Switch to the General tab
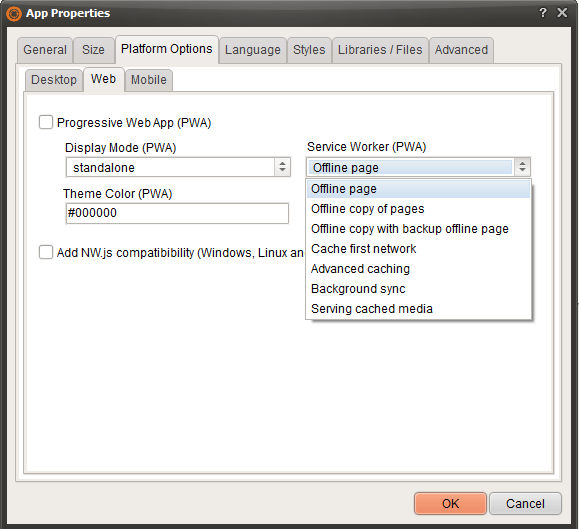The height and width of the screenshot is (529, 579). pos(45,50)
